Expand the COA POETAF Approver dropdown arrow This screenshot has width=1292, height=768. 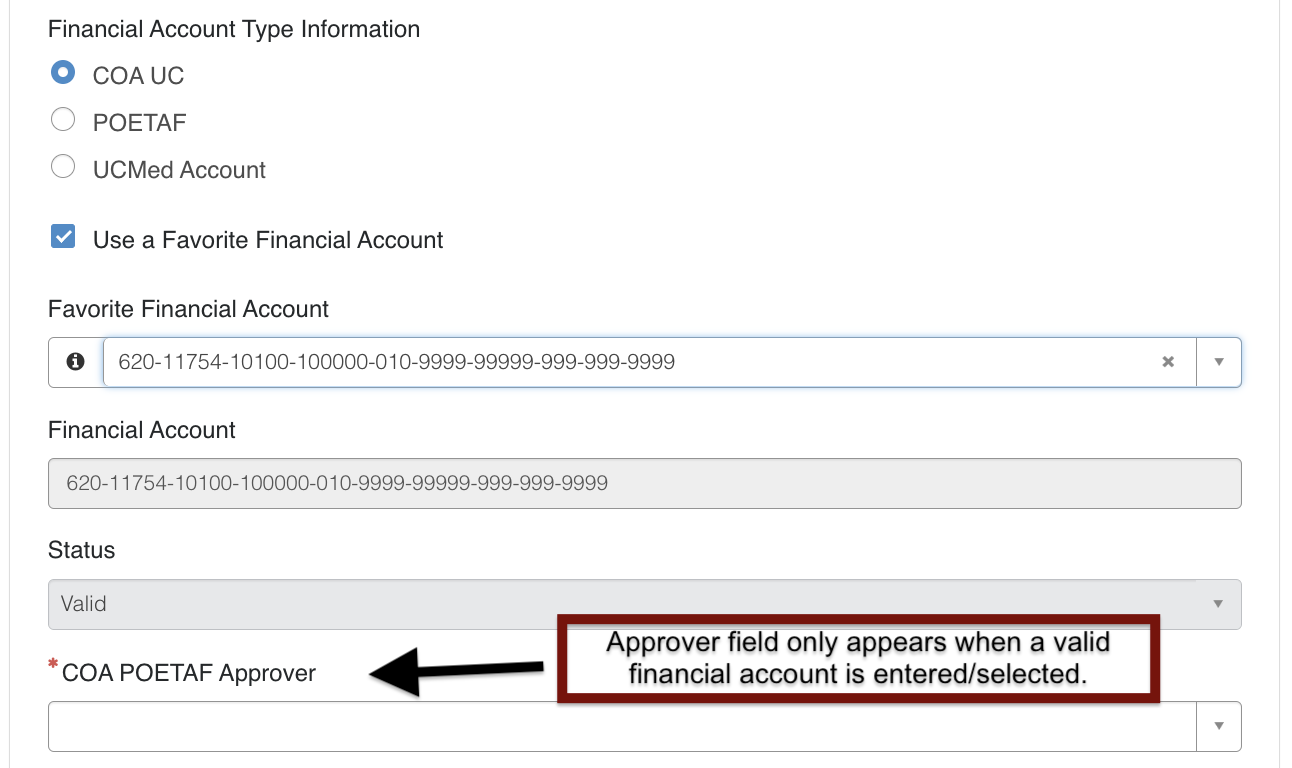[x=1219, y=727]
